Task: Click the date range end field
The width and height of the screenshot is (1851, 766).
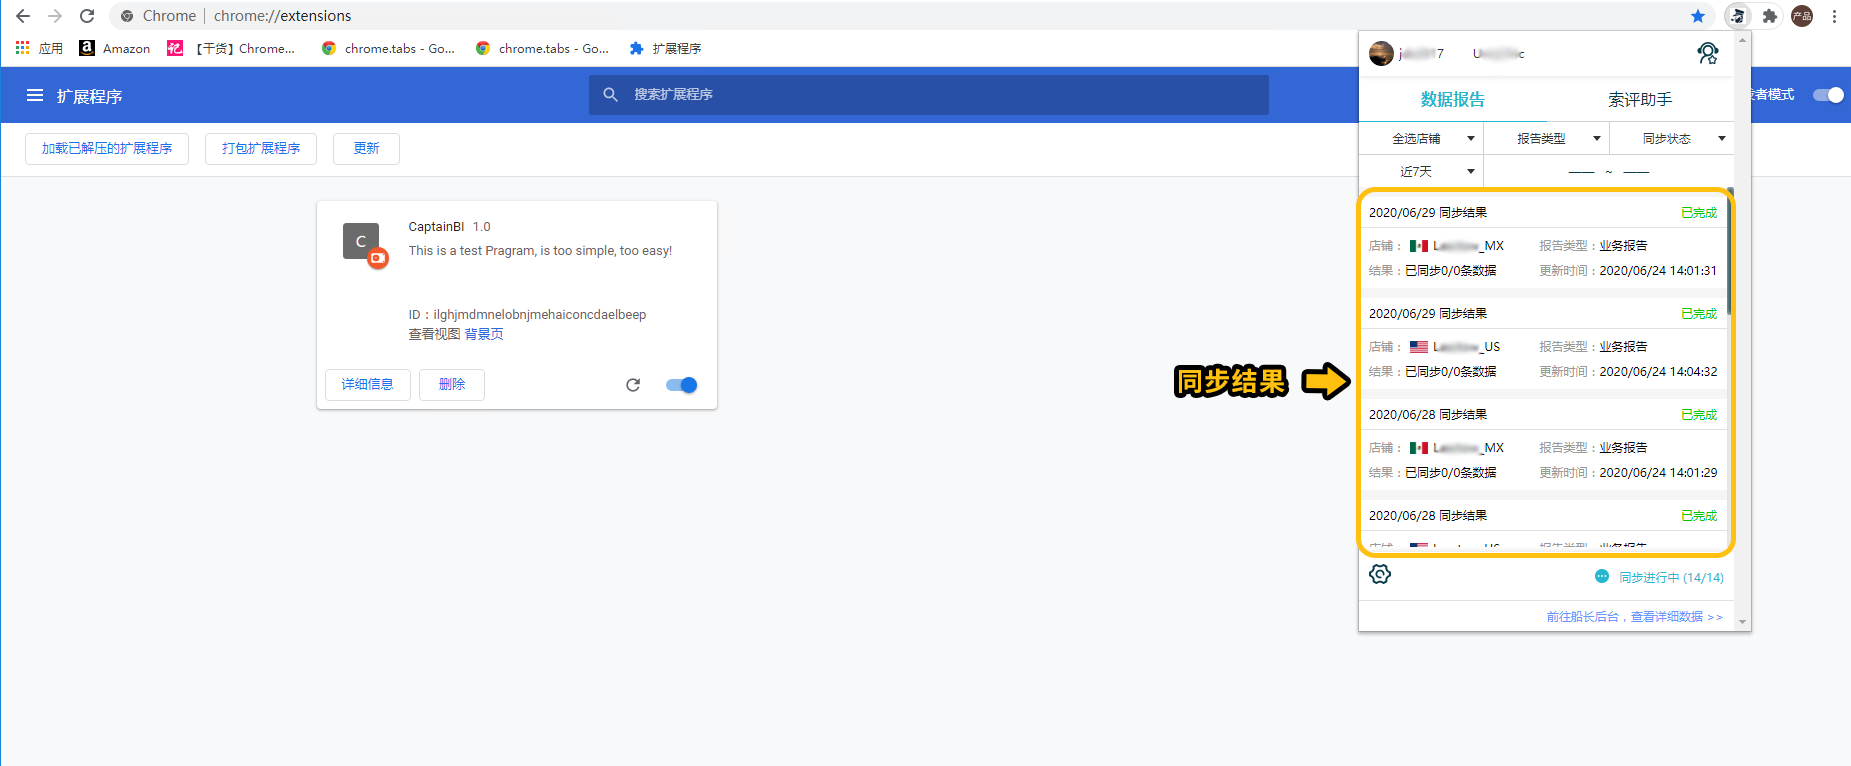Action: coord(1636,172)
